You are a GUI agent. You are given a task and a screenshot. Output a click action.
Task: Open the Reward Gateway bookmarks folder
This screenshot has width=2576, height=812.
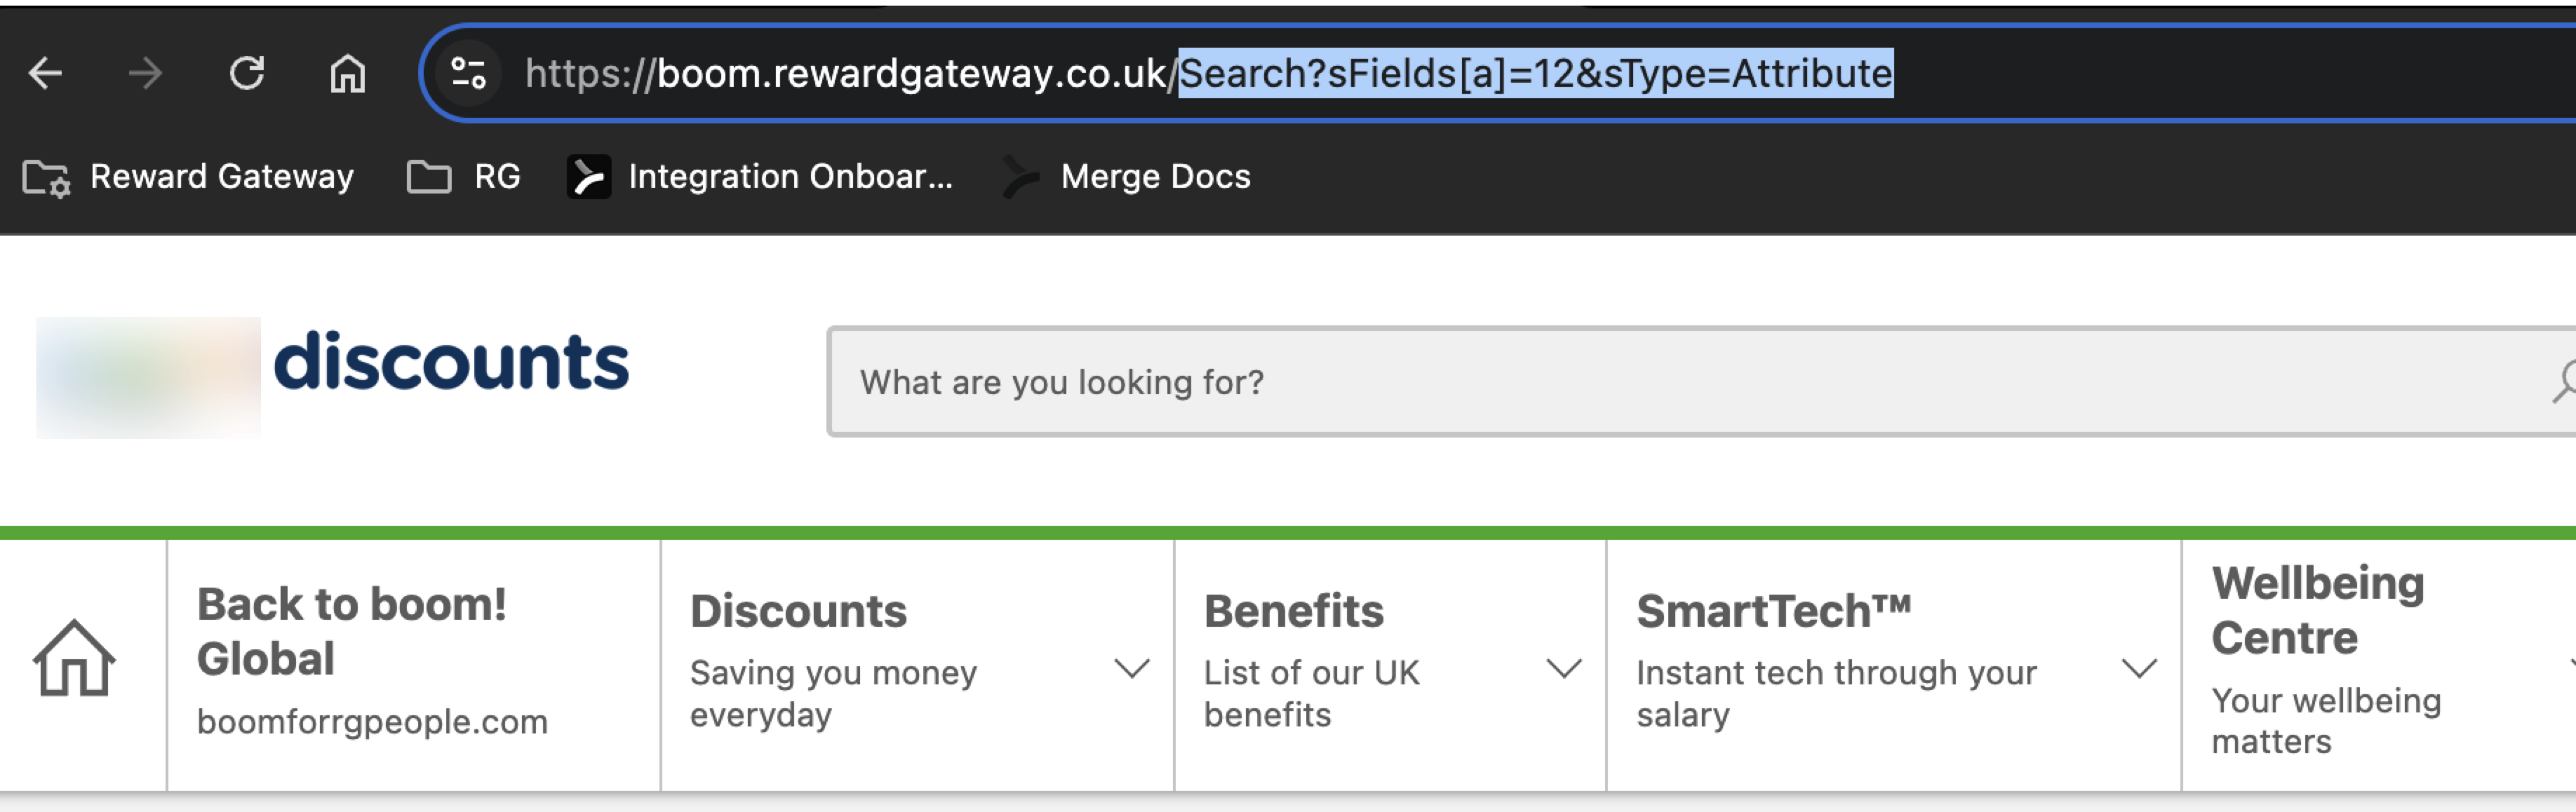pos(189,177)
